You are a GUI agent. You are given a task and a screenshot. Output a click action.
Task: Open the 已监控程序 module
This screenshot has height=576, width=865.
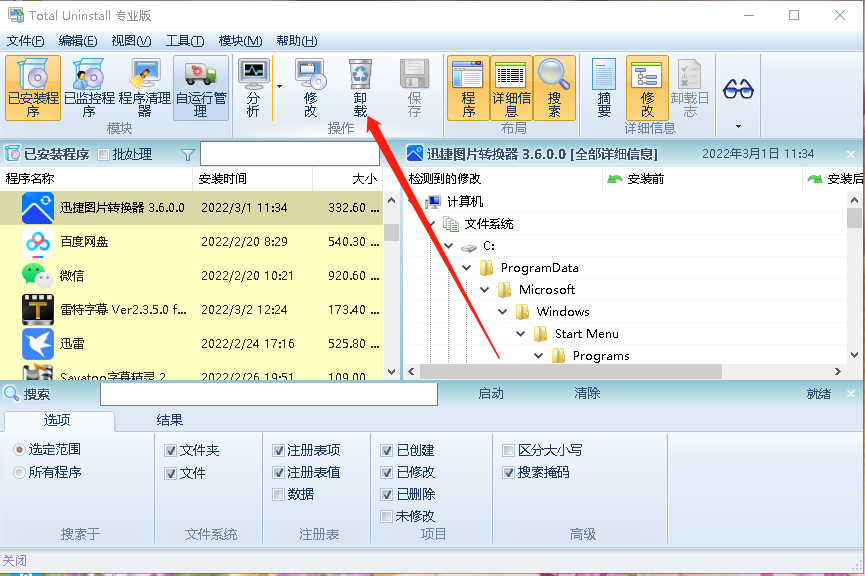coord(89,88)
